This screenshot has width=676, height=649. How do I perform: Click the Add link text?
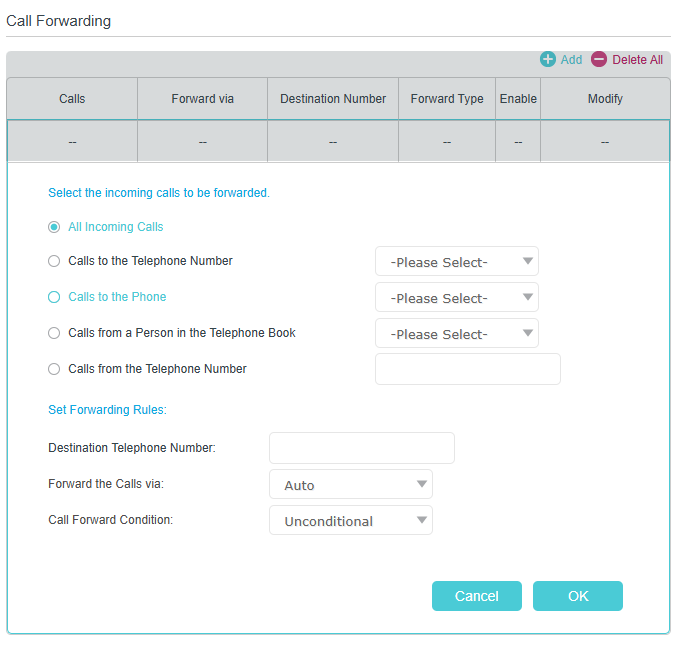[x=571, y=60]
